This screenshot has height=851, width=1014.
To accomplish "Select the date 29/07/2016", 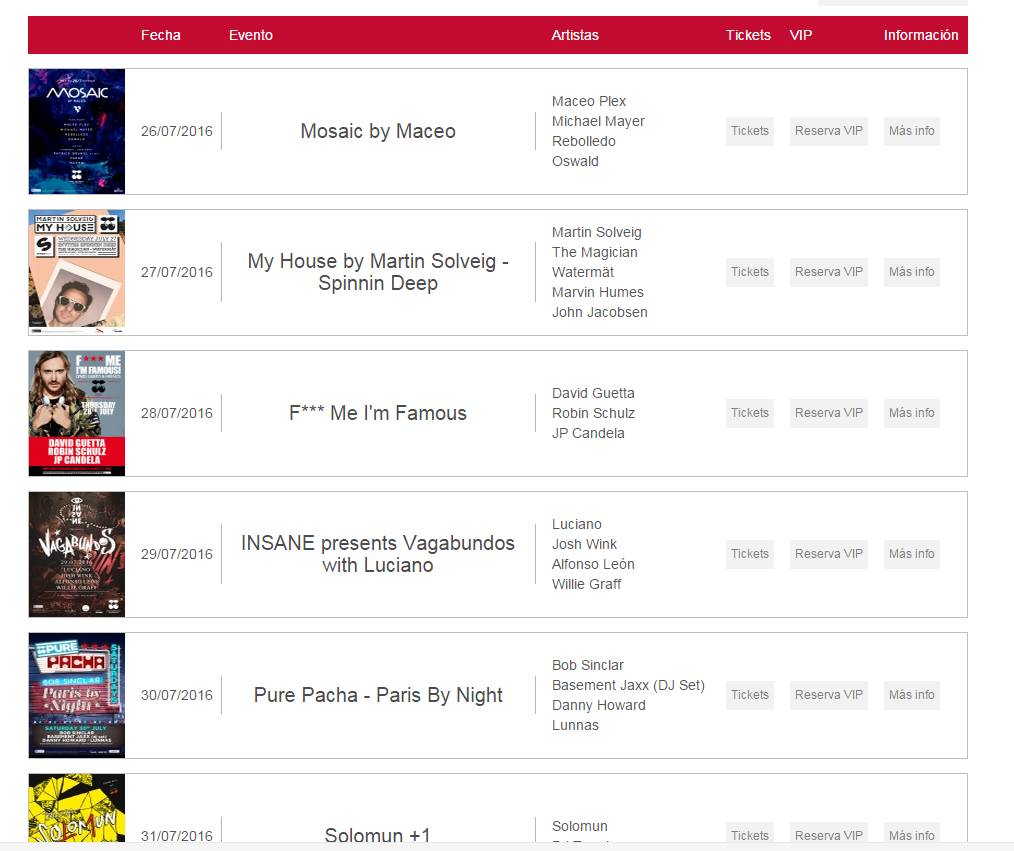I will click(177, 554).
